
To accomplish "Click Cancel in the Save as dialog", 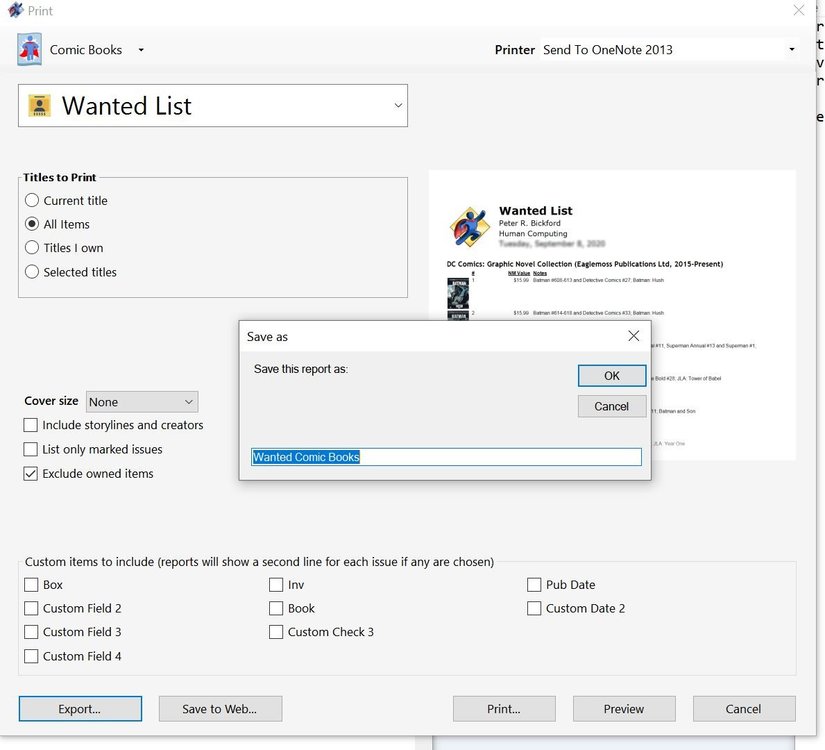I will click(x=611, y=406).
